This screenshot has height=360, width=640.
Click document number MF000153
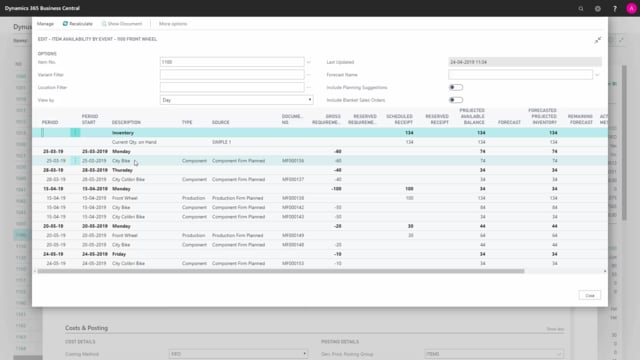click(x=293, y=264)
